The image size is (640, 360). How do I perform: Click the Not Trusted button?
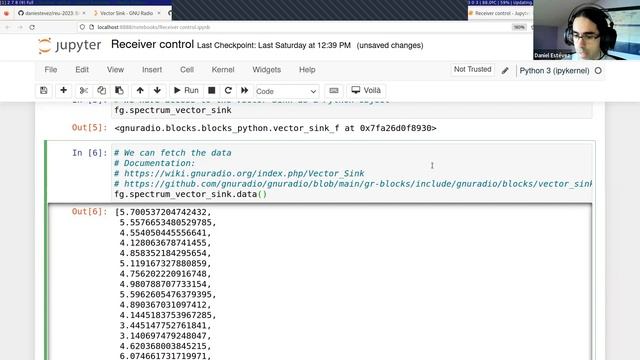(x=473, y=69)
